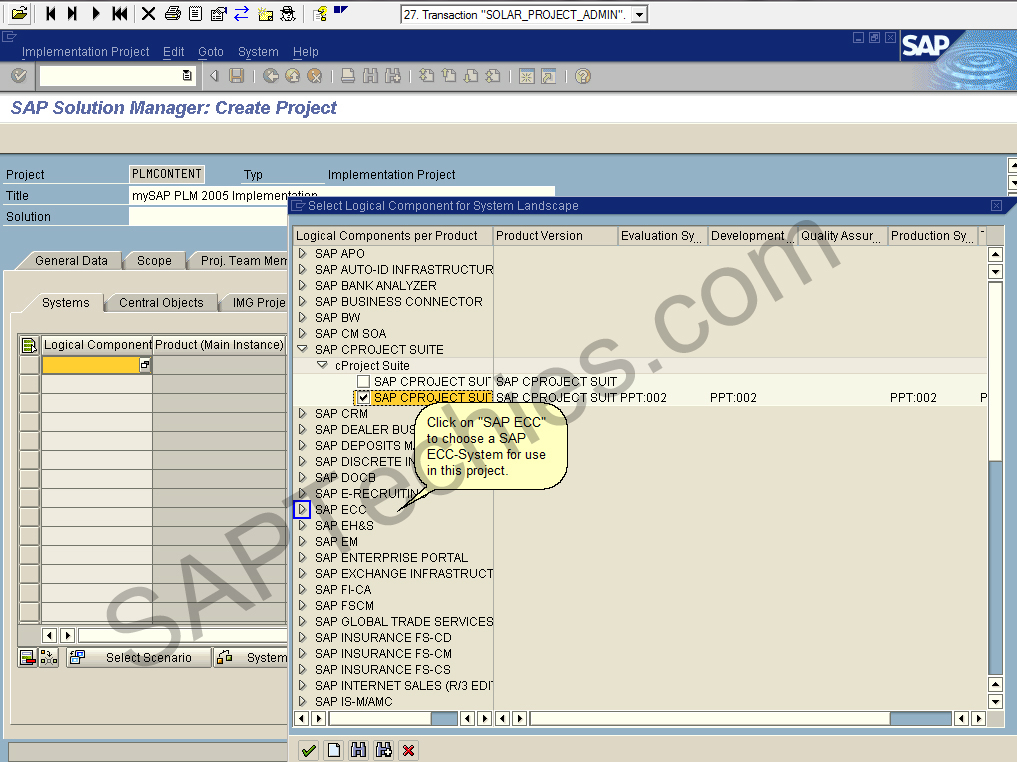Click the green Enter checkmark in SAP toolbar
The height and width of the screenshot is (762, 1017).
tap(19, 76)
